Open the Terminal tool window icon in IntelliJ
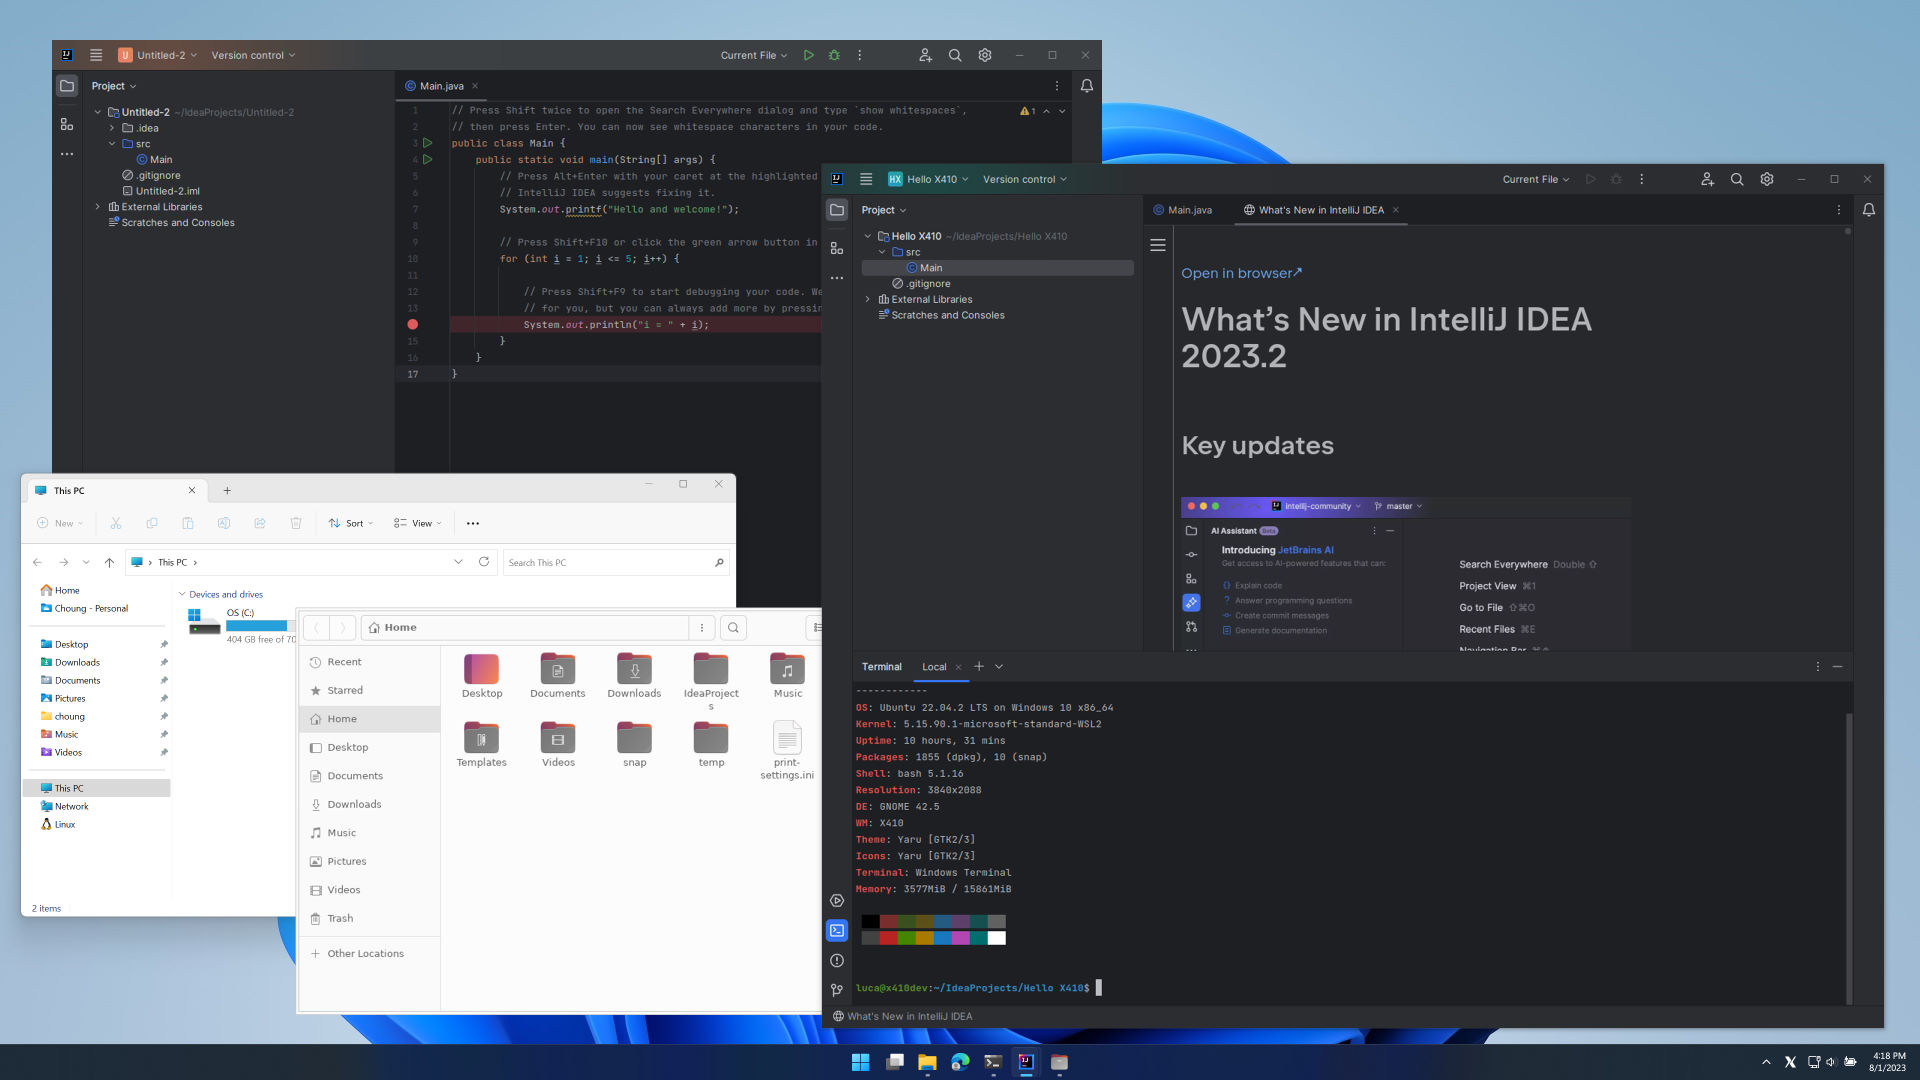 tap(837, 930)
